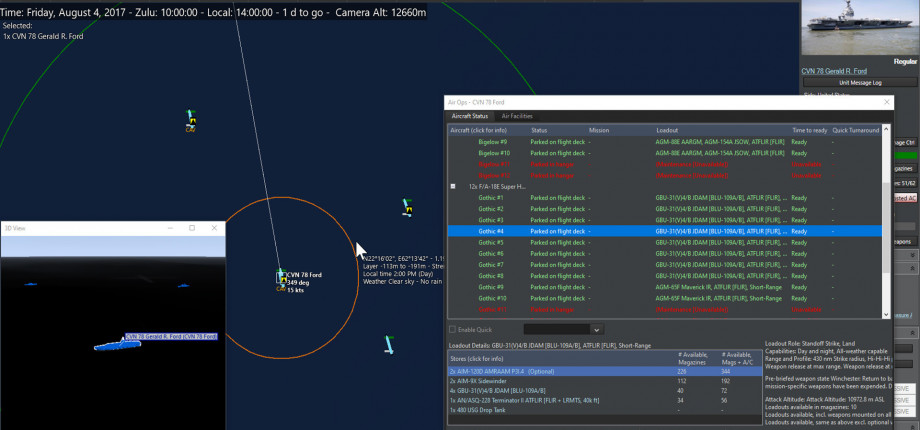Select the escort ship icon northeast of the carrier
Screen dimensions: 920x430
click(408, 206)
